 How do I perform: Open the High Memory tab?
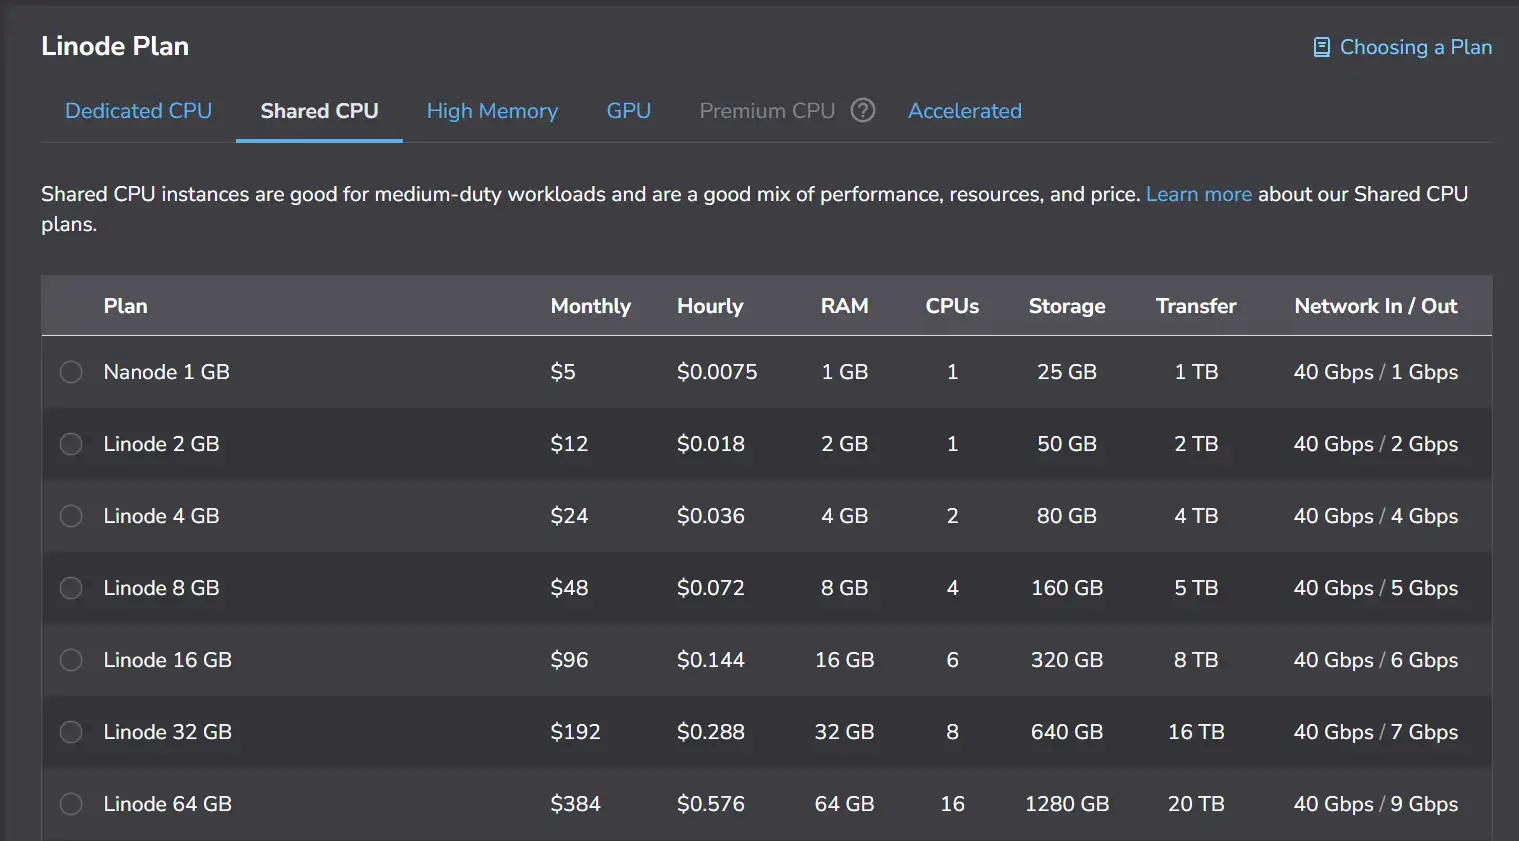coord(492,111)
